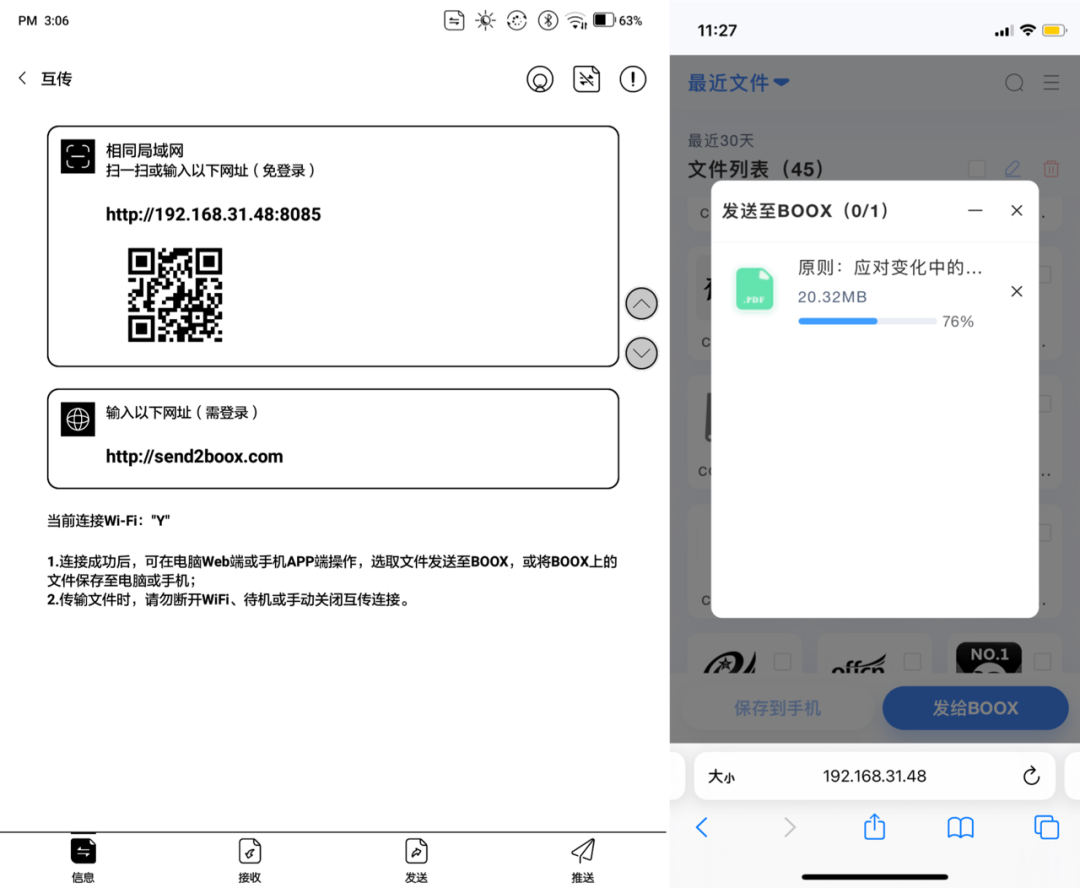Viewport: 1080px width, 888px height.
Task: Open the exclamation mark info icon
Action: (632, 79)
